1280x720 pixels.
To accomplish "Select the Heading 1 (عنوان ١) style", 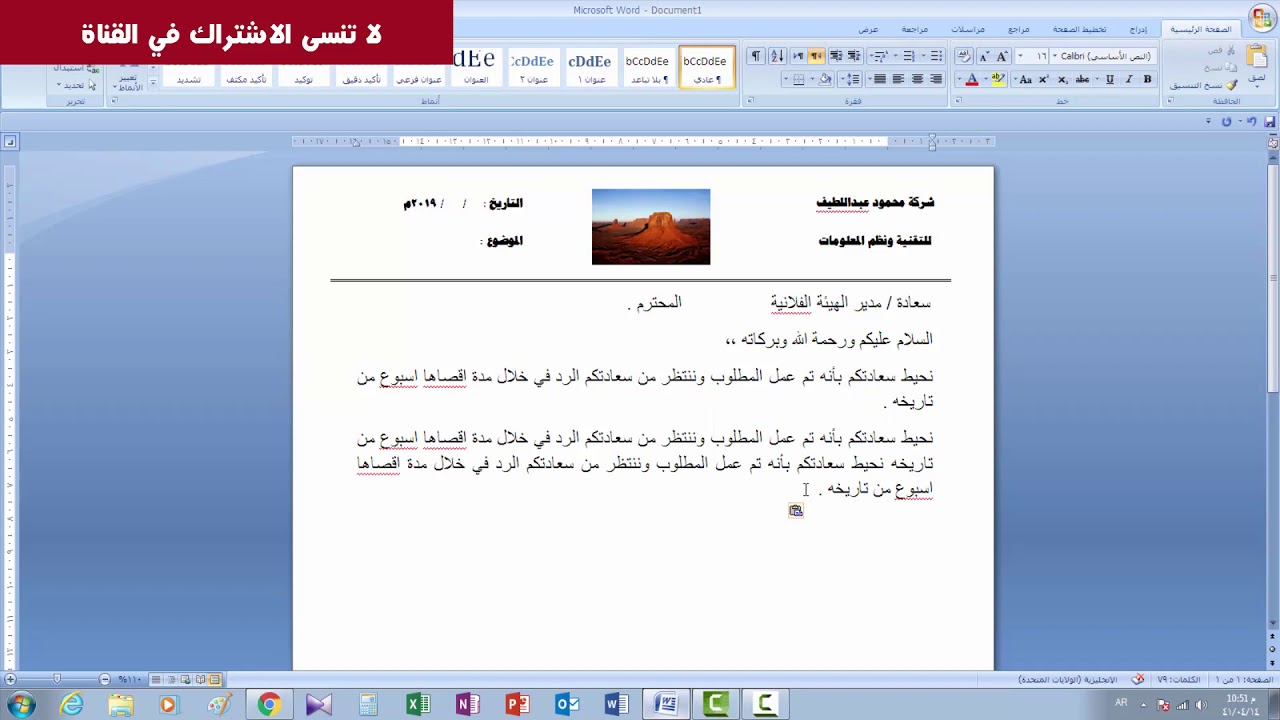I will 590,67.
